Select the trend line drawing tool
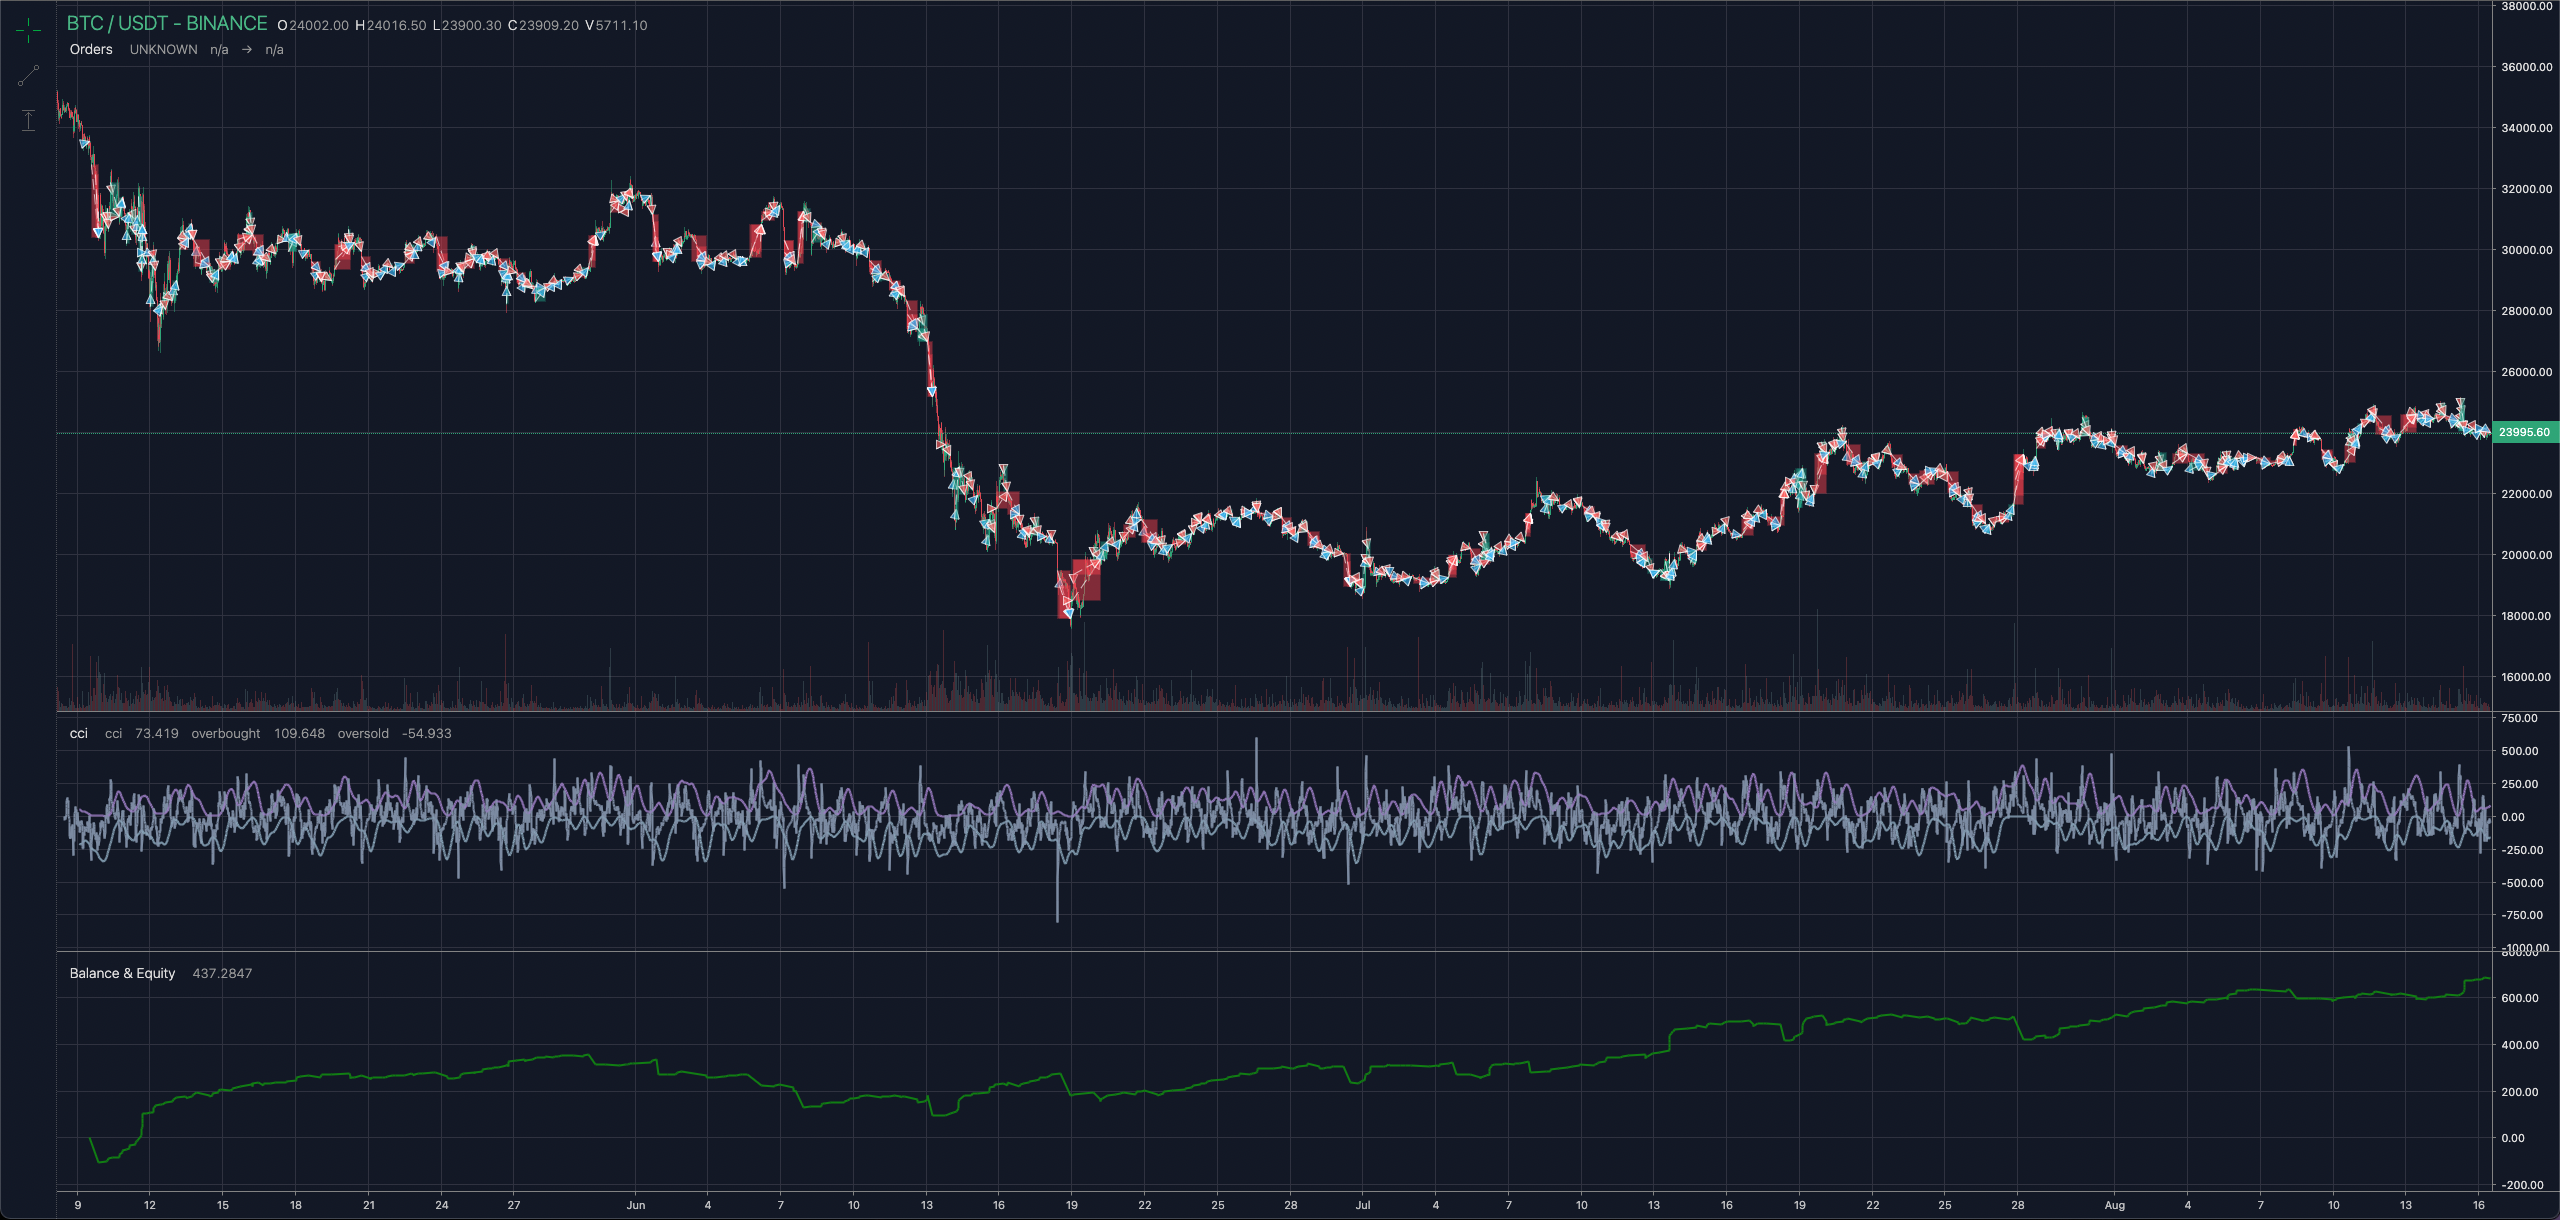This screenshot has height=1220, width=2560. [x=29, y=75]
